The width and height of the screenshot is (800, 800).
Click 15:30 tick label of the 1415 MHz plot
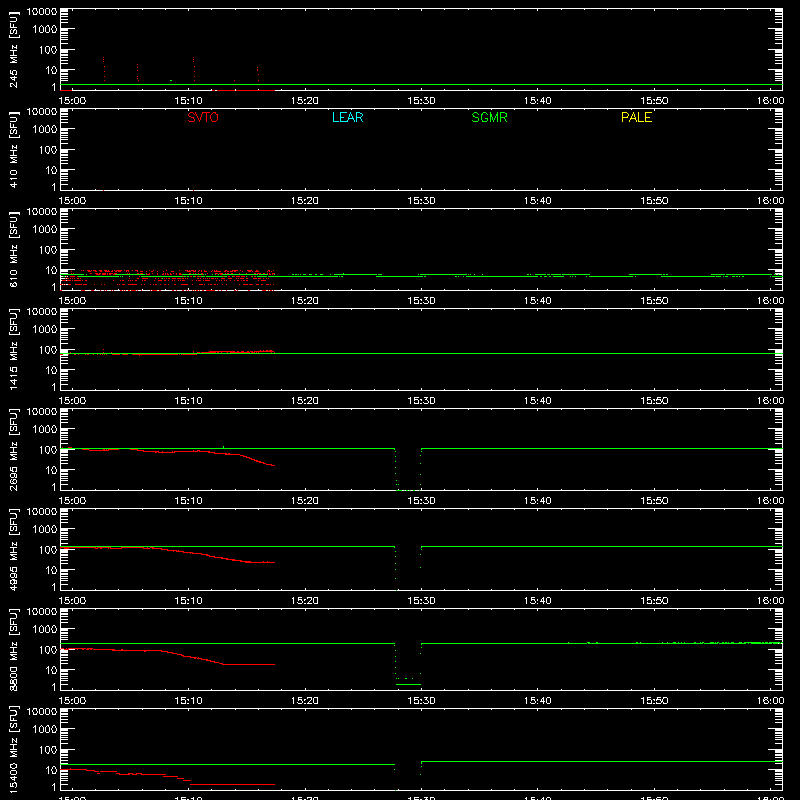coord(421,401)
